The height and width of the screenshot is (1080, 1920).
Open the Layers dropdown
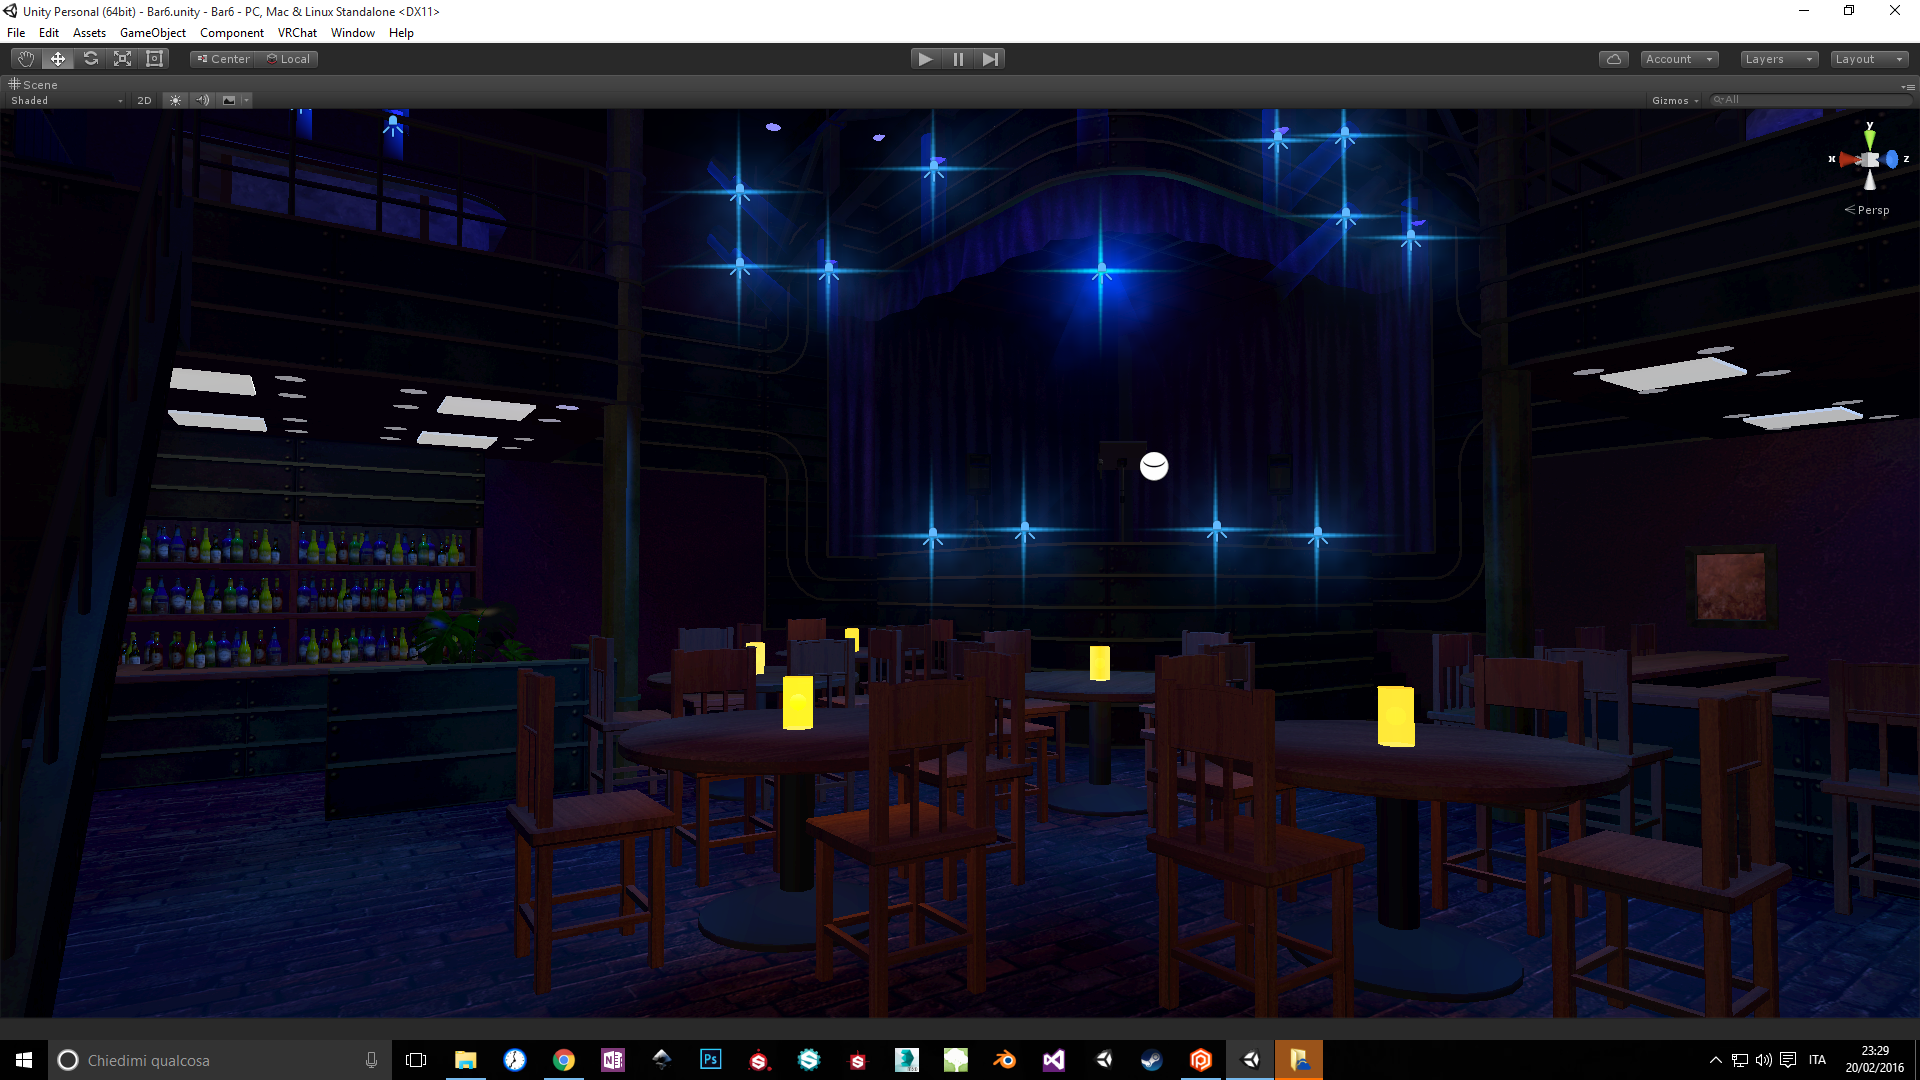1778,59
